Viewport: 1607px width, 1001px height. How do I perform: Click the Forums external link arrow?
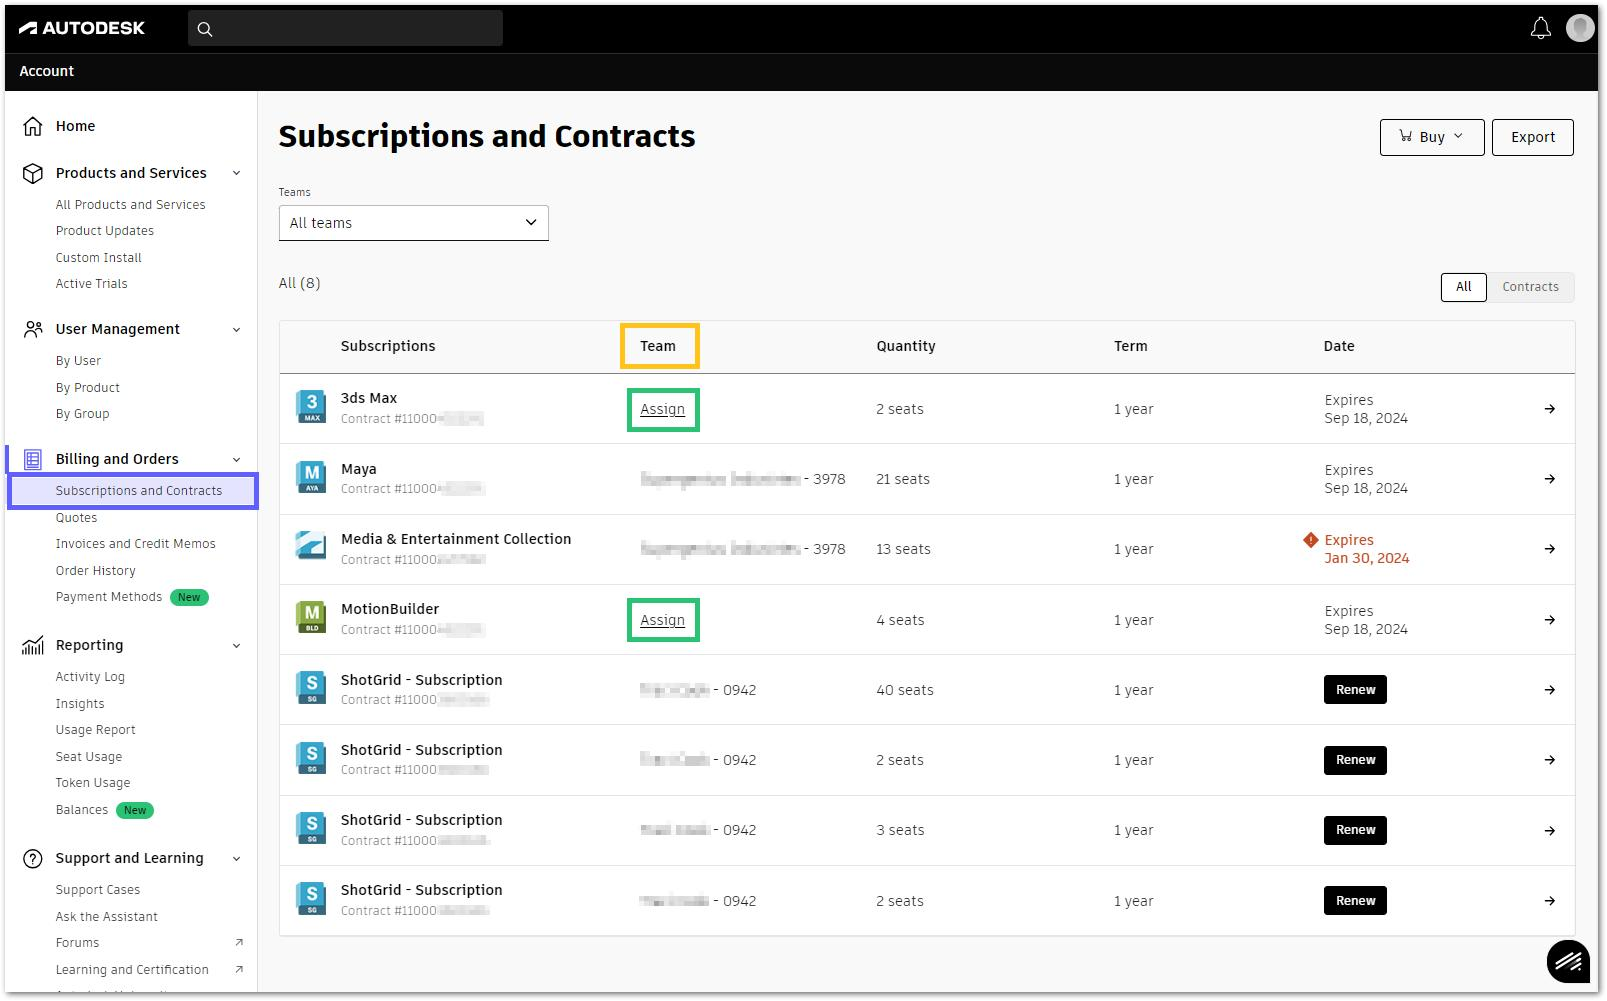(239, 942)
